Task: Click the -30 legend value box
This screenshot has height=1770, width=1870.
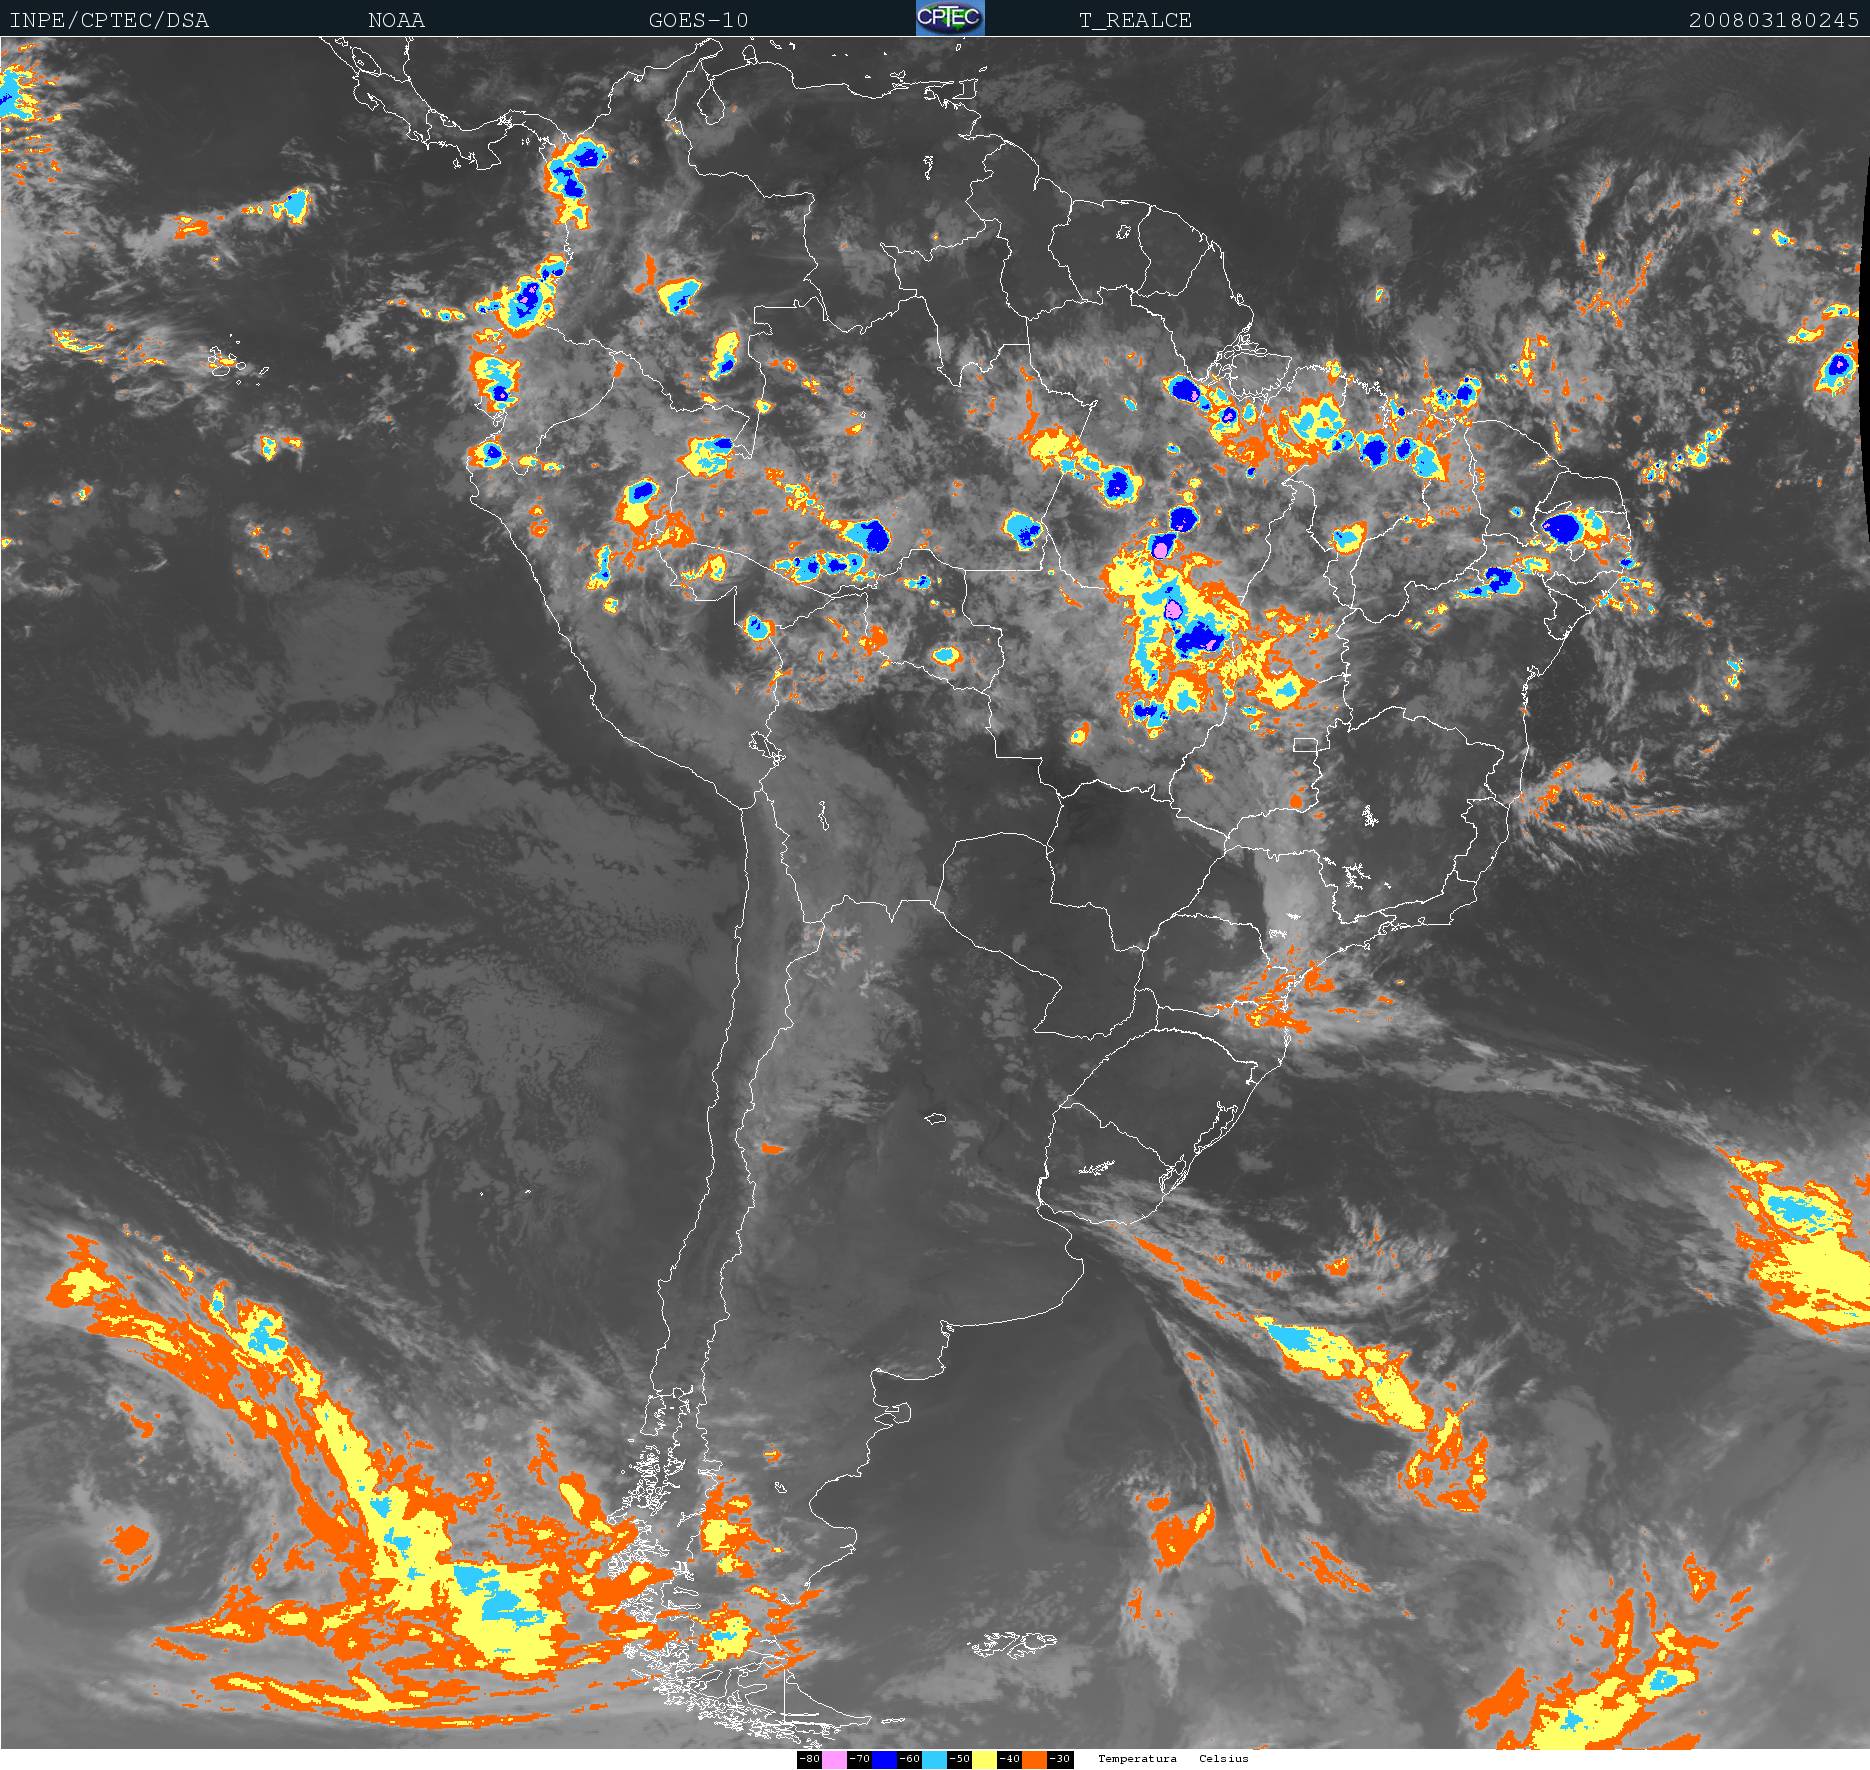Action: [x=1060, y=1759]
